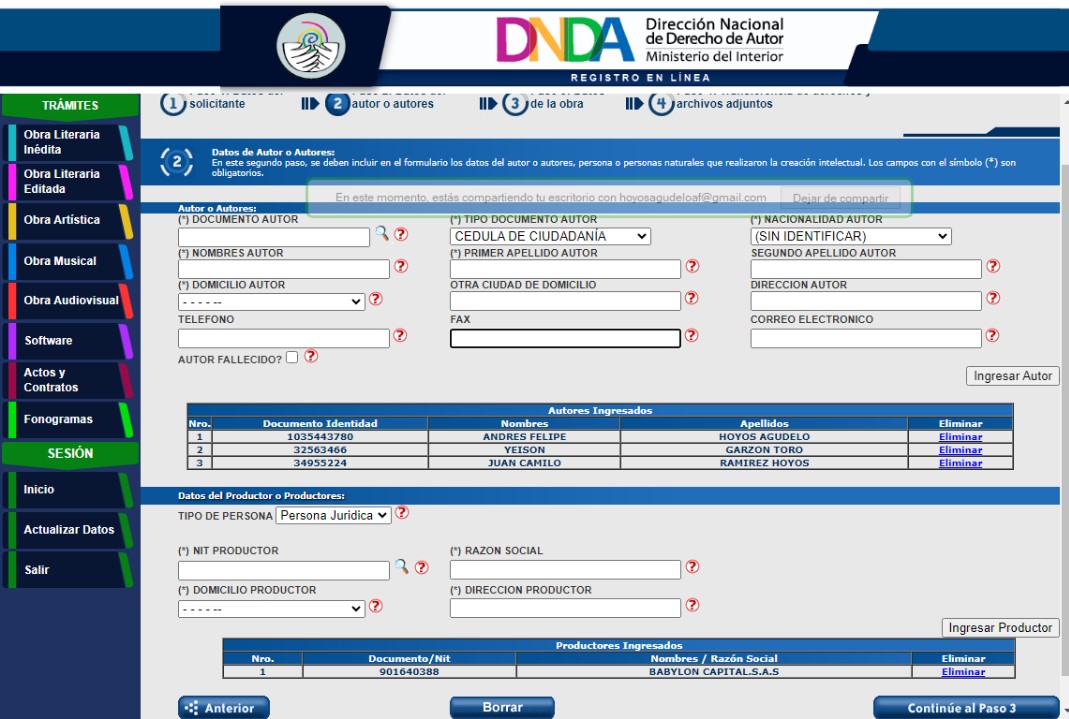Go to Inicio in session menu

(68, 490)
